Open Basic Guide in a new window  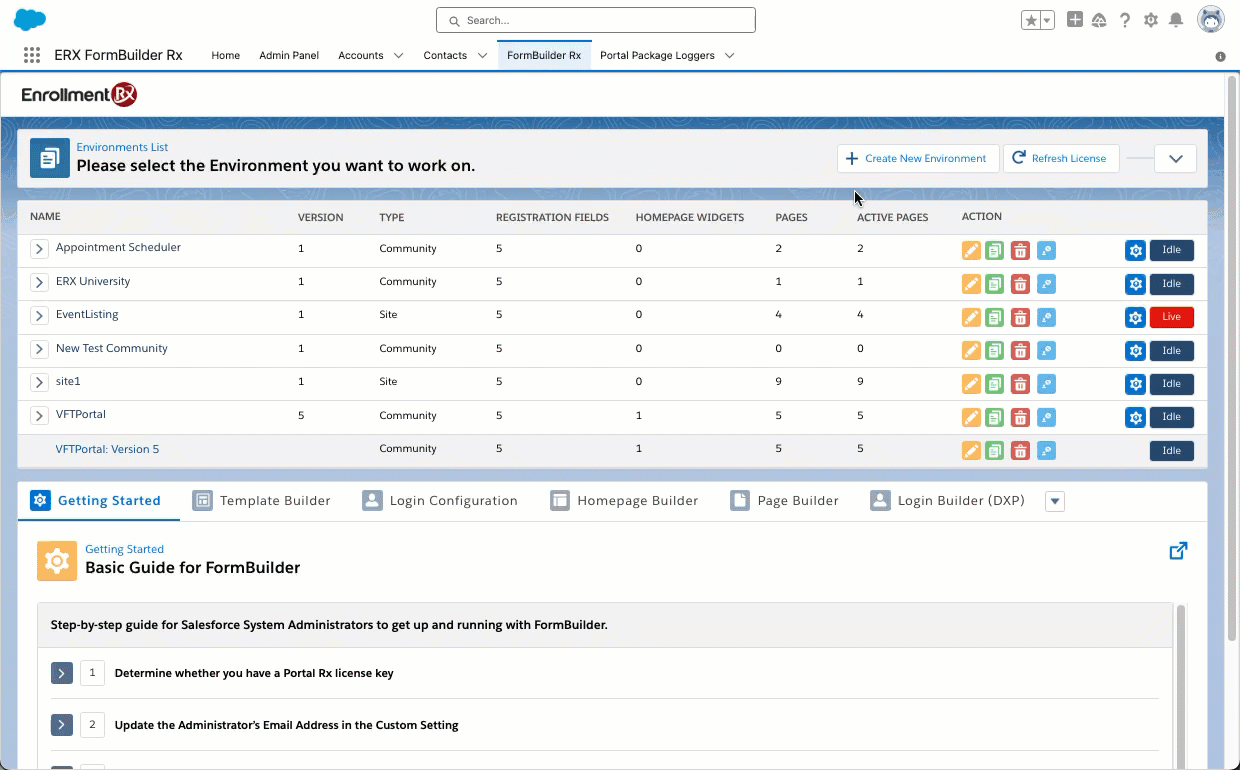(x=1178, y=551)
